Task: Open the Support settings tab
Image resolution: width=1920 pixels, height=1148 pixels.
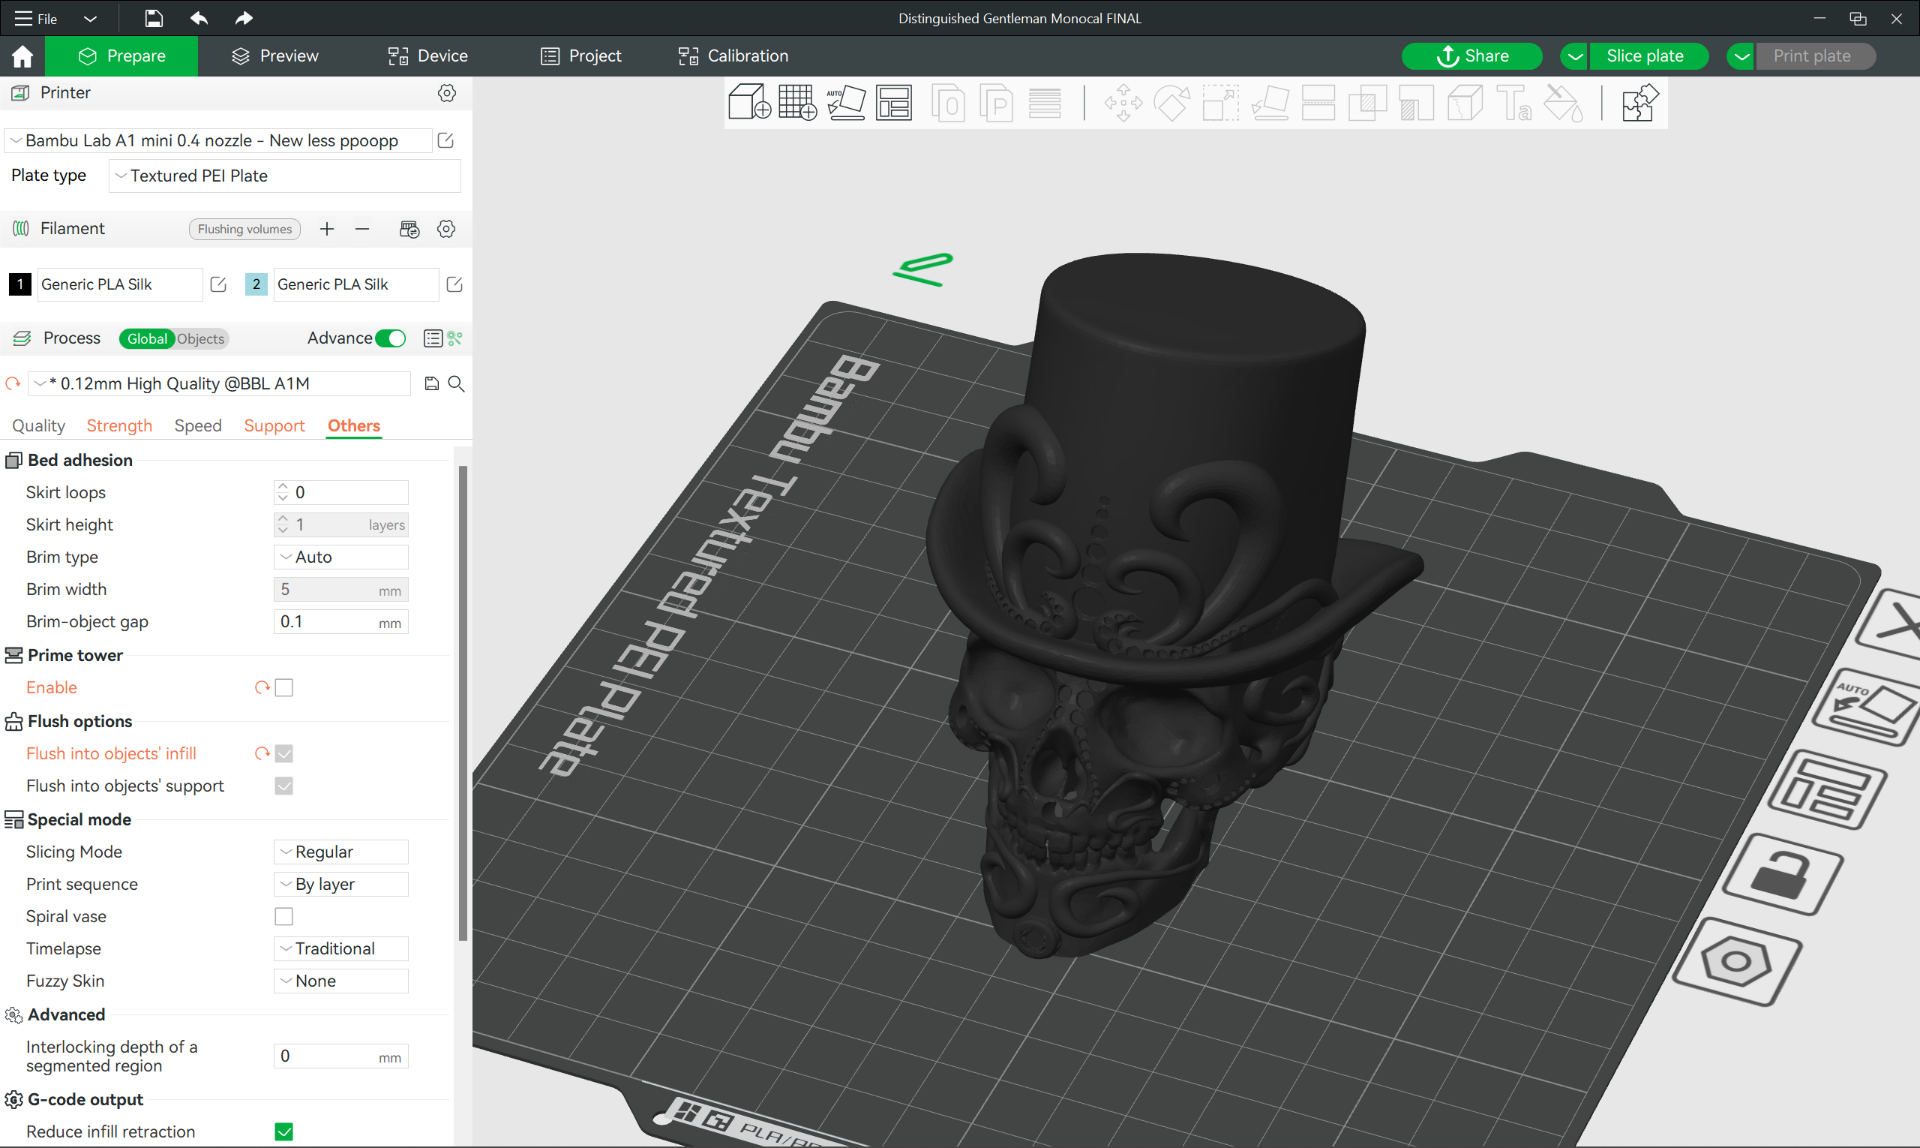Action: click(x=274, y=426)
